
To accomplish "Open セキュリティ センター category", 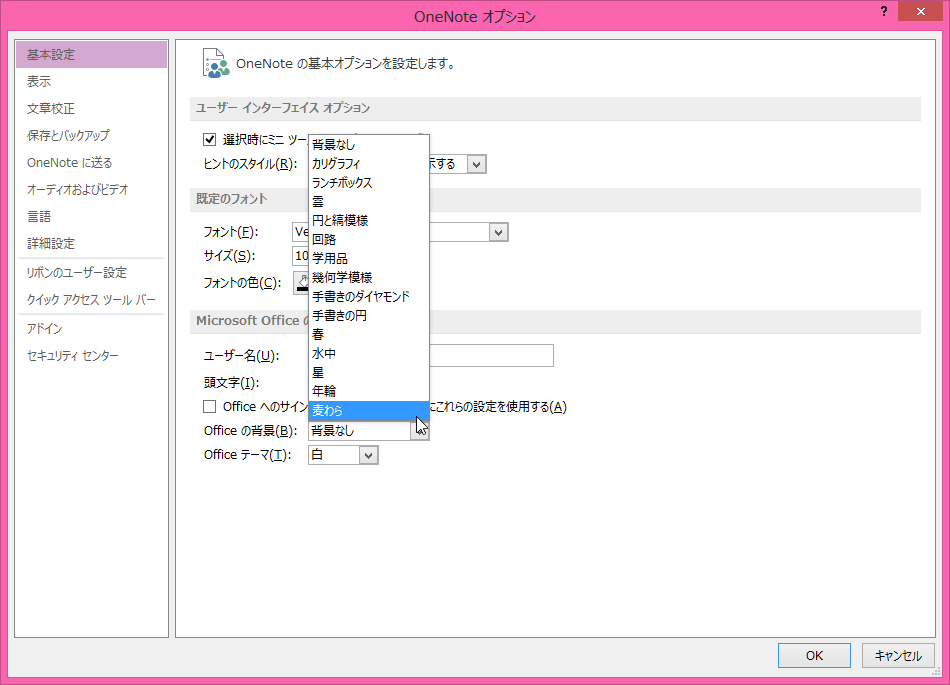I will 91,356.
